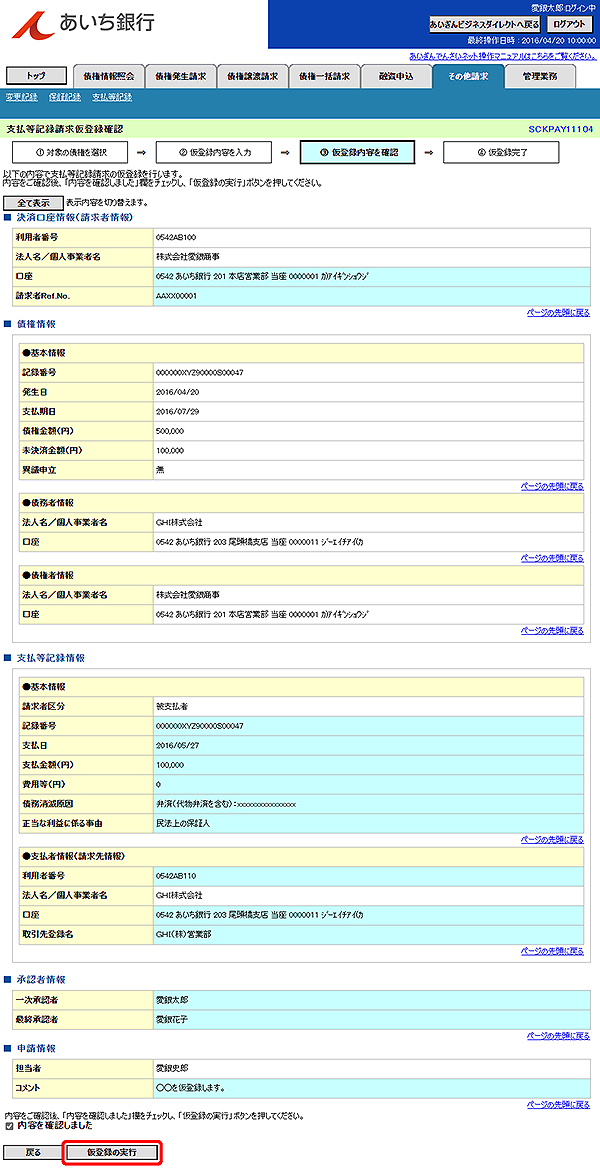Screen dimensions: 600x1168
Task: Click the 決済口座情報 section heading
Action: pos(75,218)
